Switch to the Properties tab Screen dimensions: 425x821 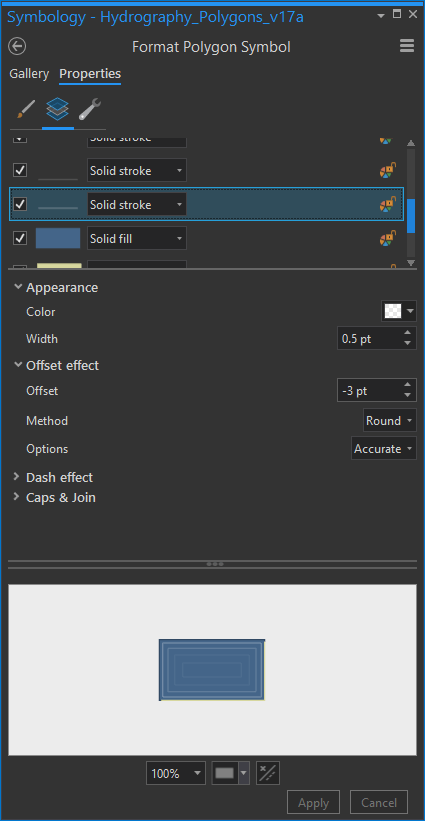coord(90,74)
